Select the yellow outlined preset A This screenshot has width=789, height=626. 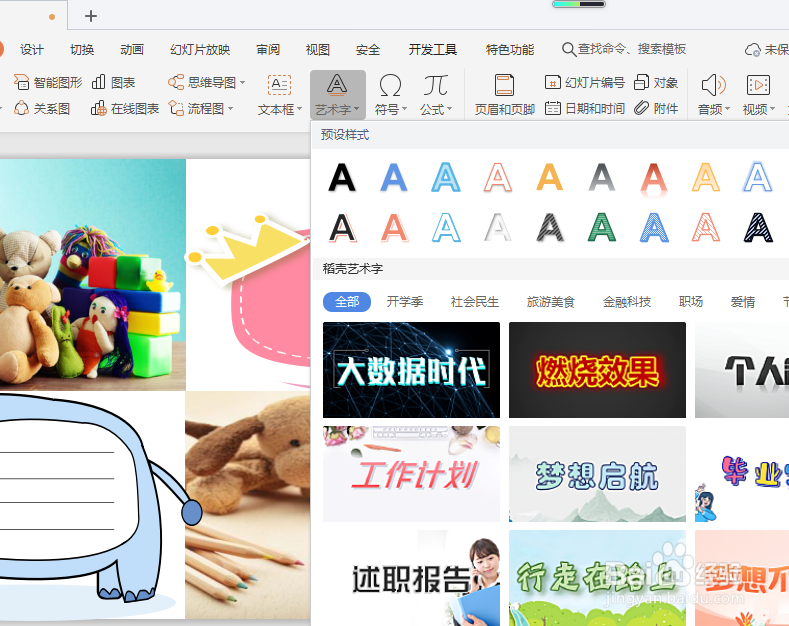coord(706,178)
